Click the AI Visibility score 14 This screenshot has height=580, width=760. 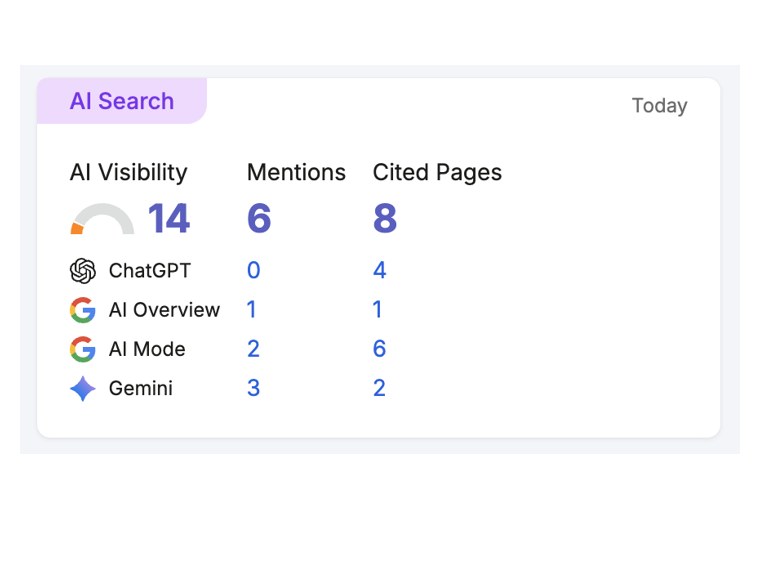coord(169,219)
